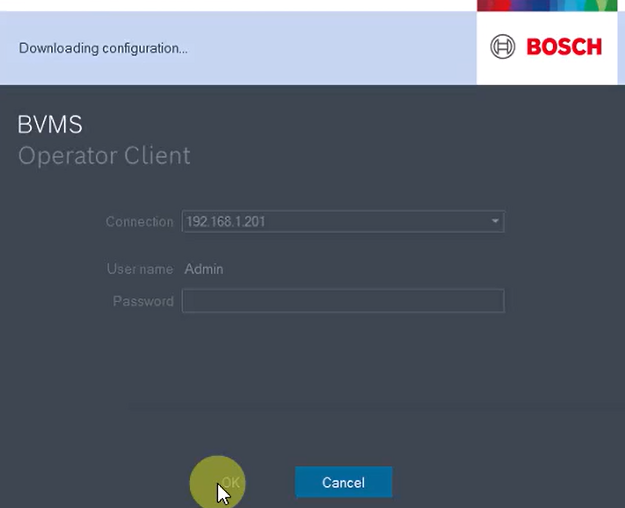Click the Connection field label
This screenshot has height=508, width=625.
[x=139, y=222]
